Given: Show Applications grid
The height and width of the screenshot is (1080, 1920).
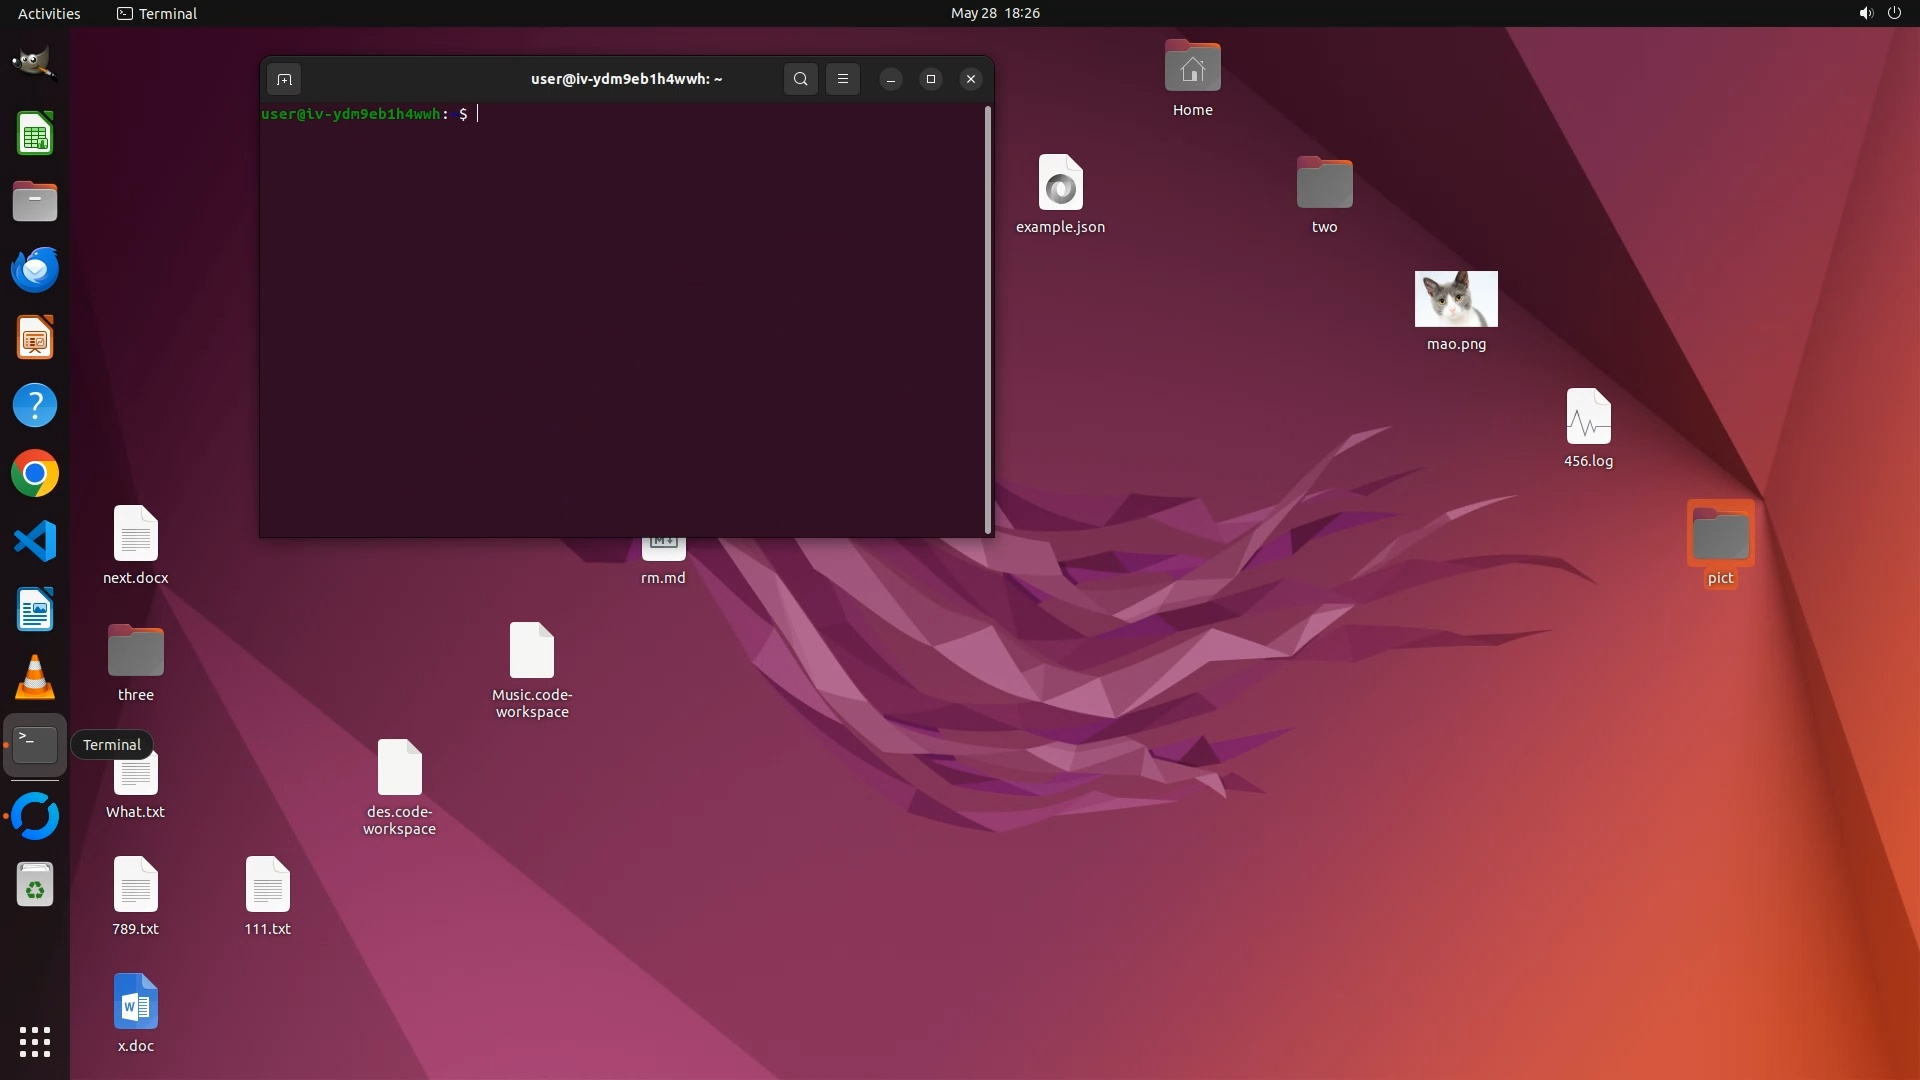Looking at the screenshot, I should (34, 1042).
